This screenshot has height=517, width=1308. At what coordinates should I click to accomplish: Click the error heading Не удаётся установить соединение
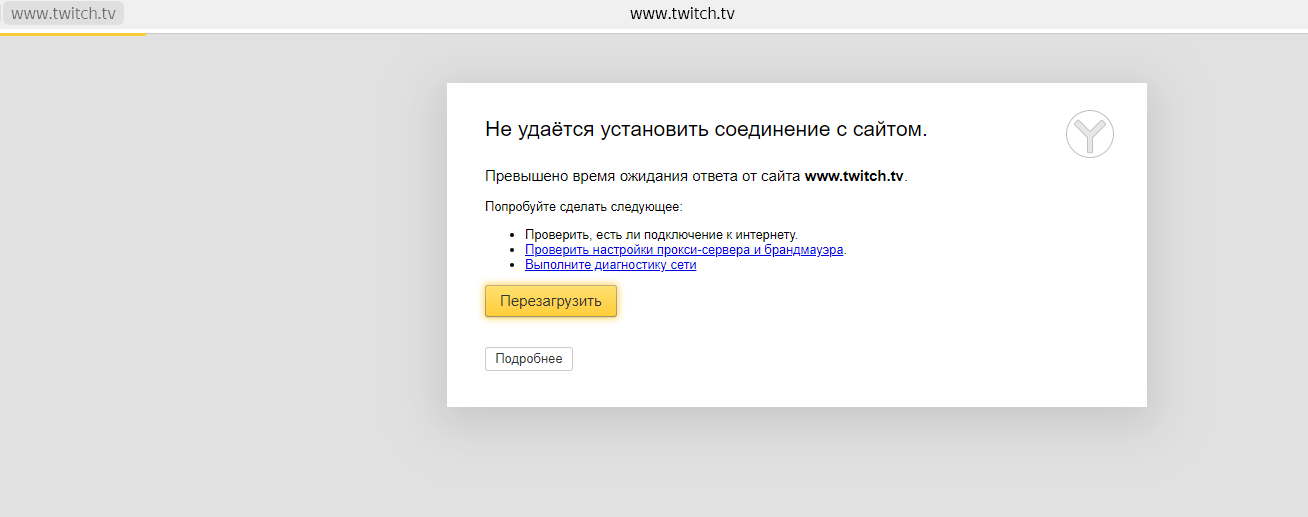pyautogui.click(x=706, y=129)
